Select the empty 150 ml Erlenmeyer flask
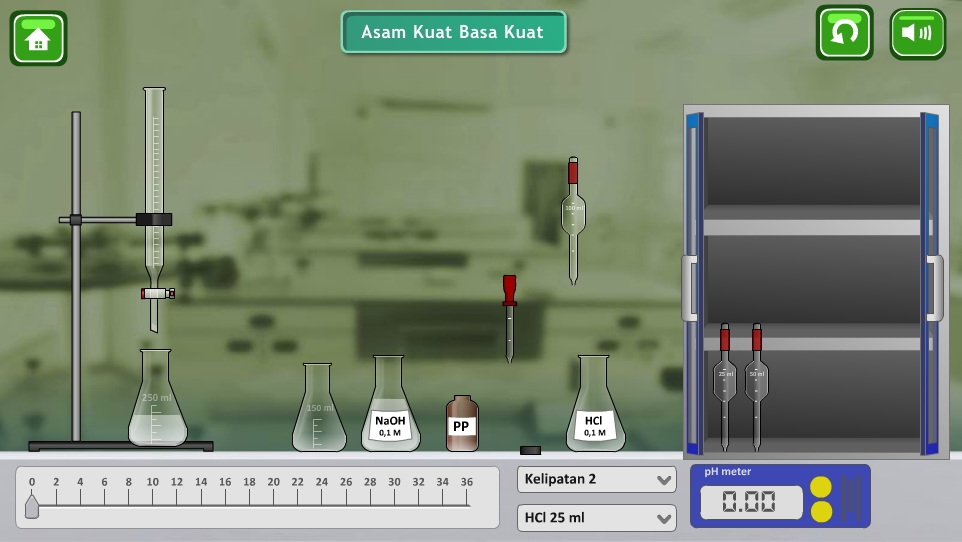Screen dimensions: 962x542 318,412
